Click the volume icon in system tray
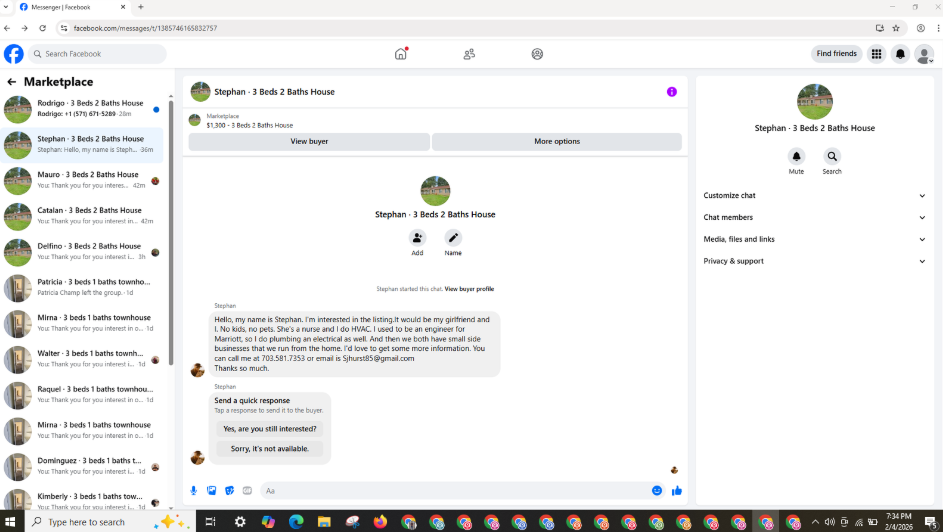This screenshot has height=532, width=943. pyautogui.click(x=830, y=522)
